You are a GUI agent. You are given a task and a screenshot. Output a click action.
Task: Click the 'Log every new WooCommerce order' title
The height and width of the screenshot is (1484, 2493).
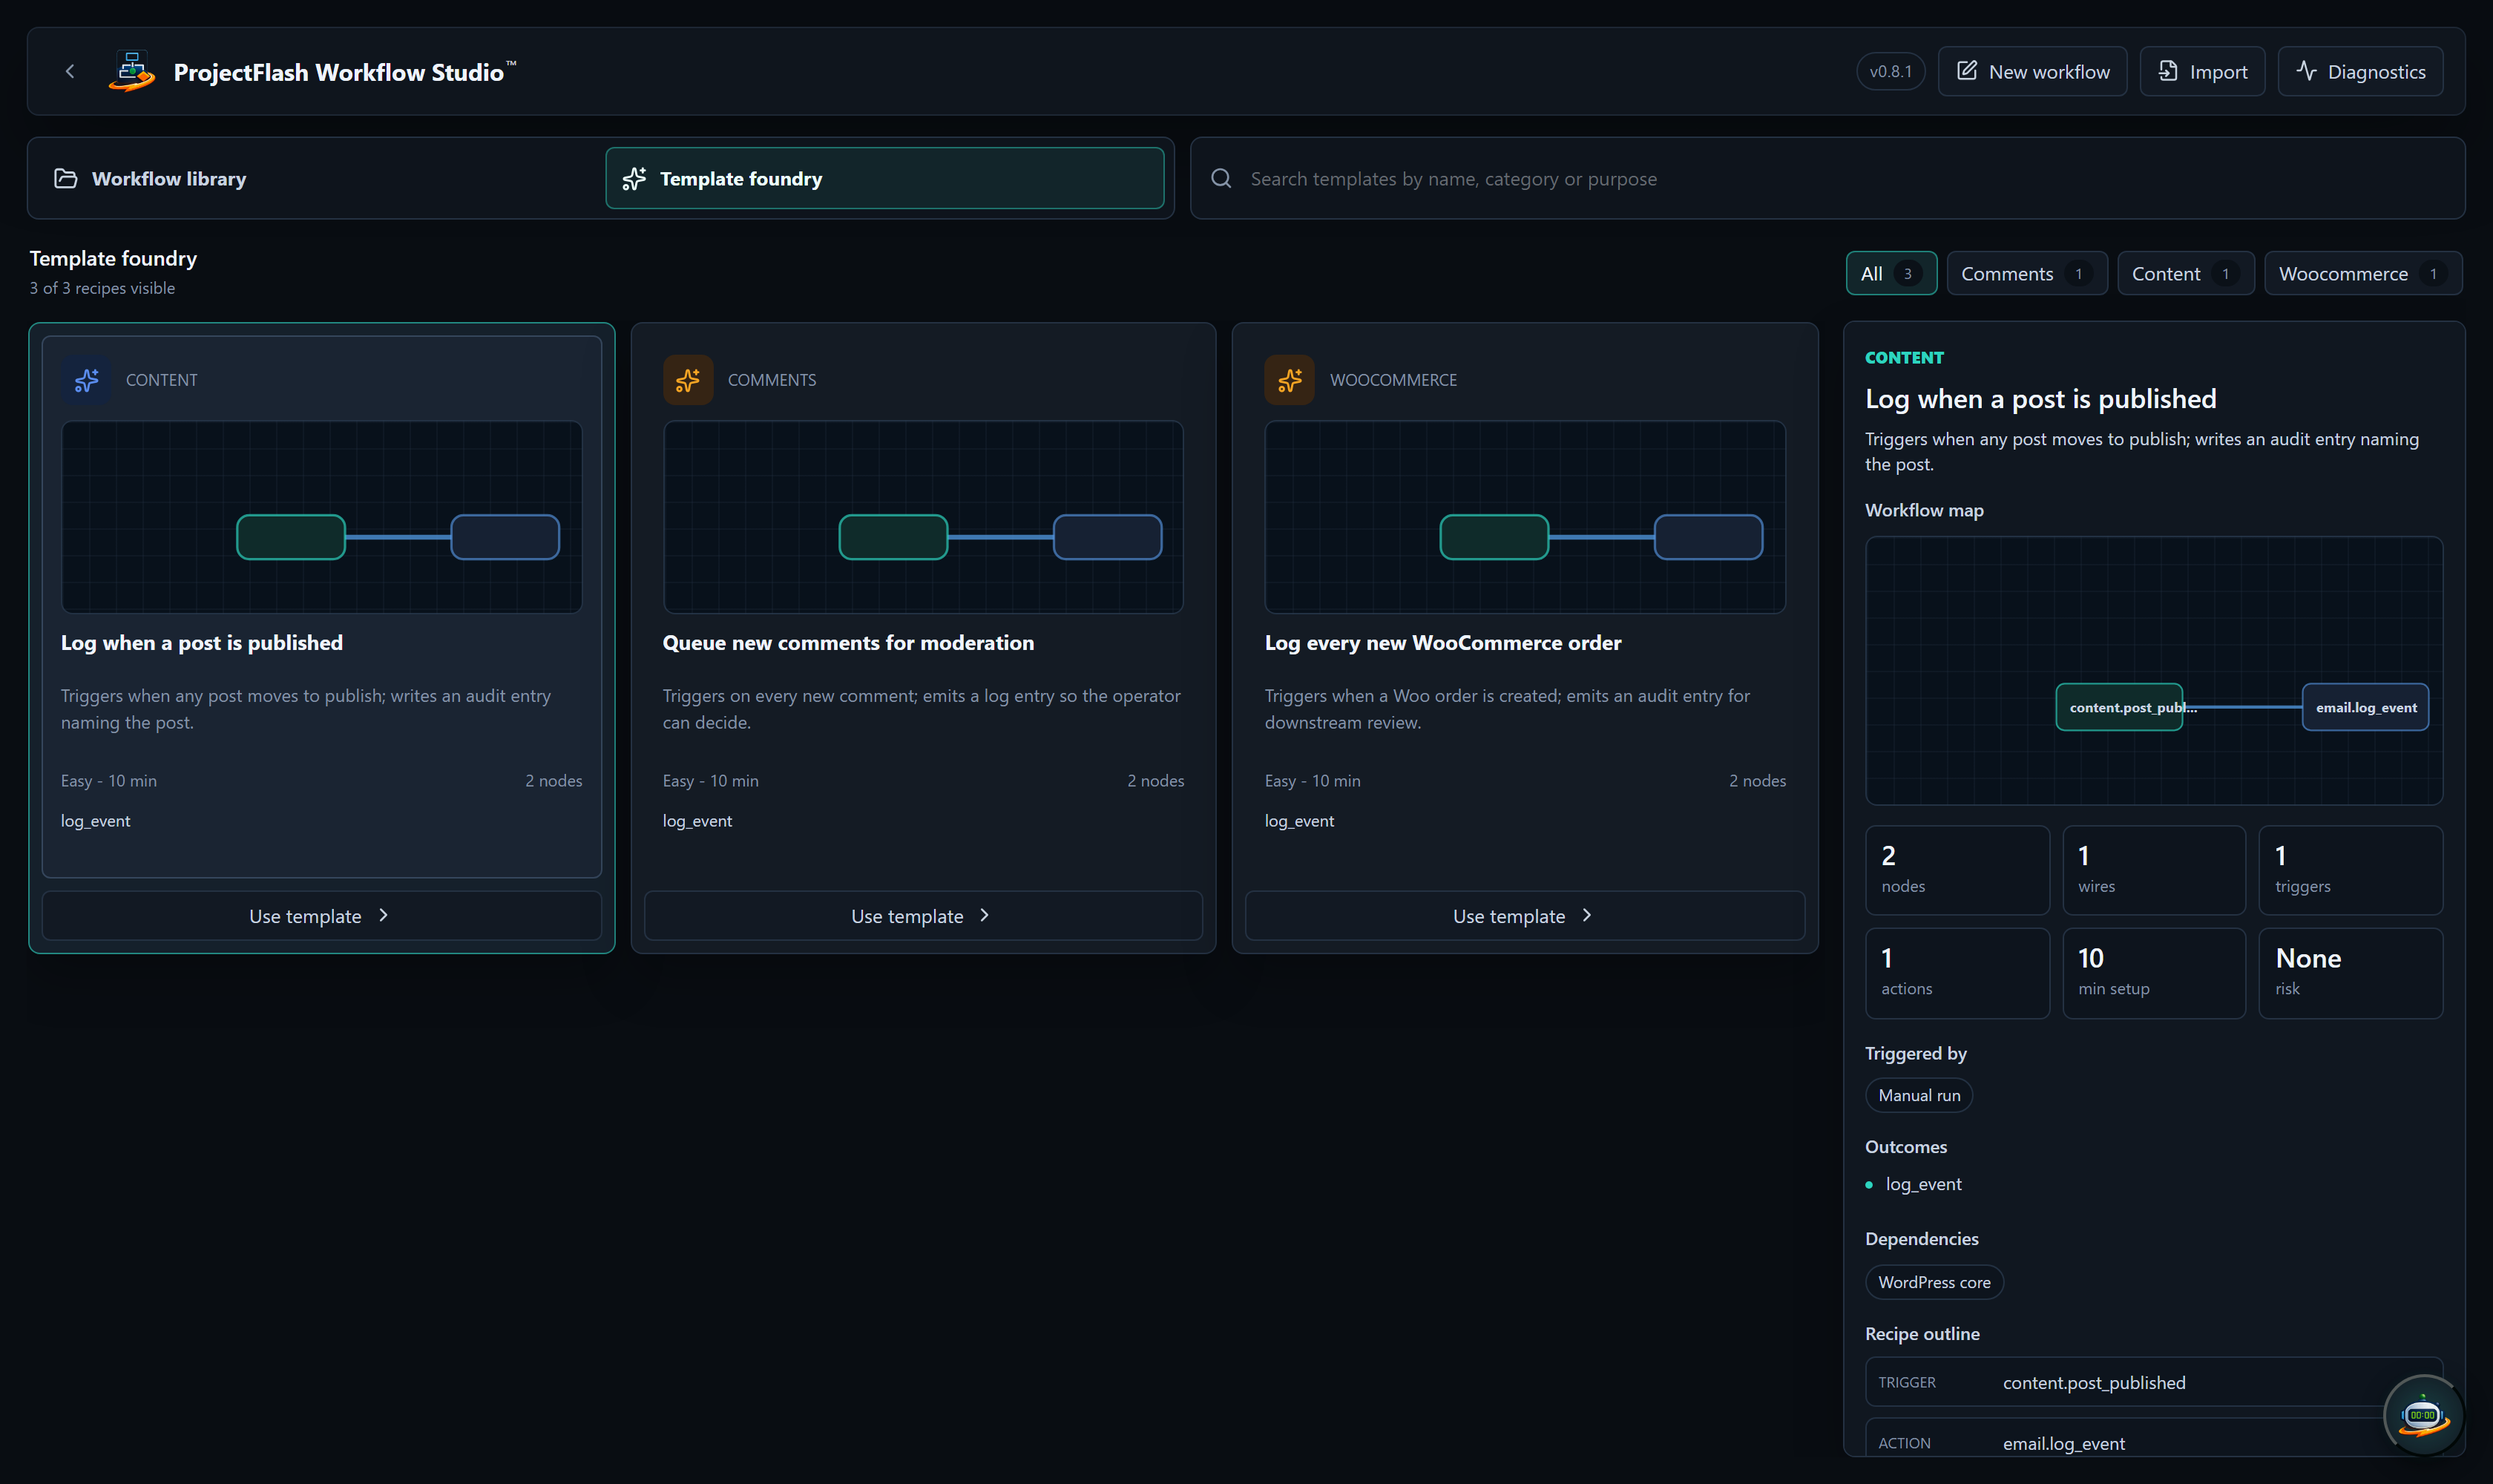(1443, 643)
